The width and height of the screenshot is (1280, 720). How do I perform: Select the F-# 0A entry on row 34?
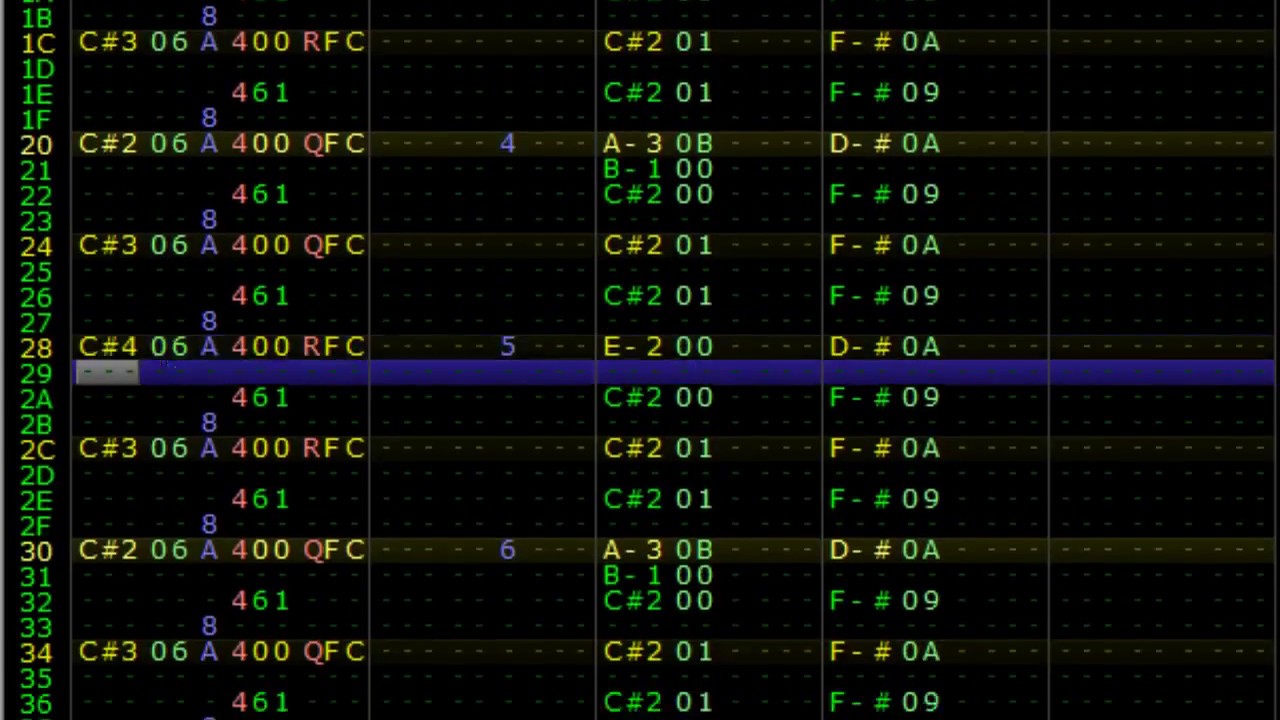click(884, 652)
